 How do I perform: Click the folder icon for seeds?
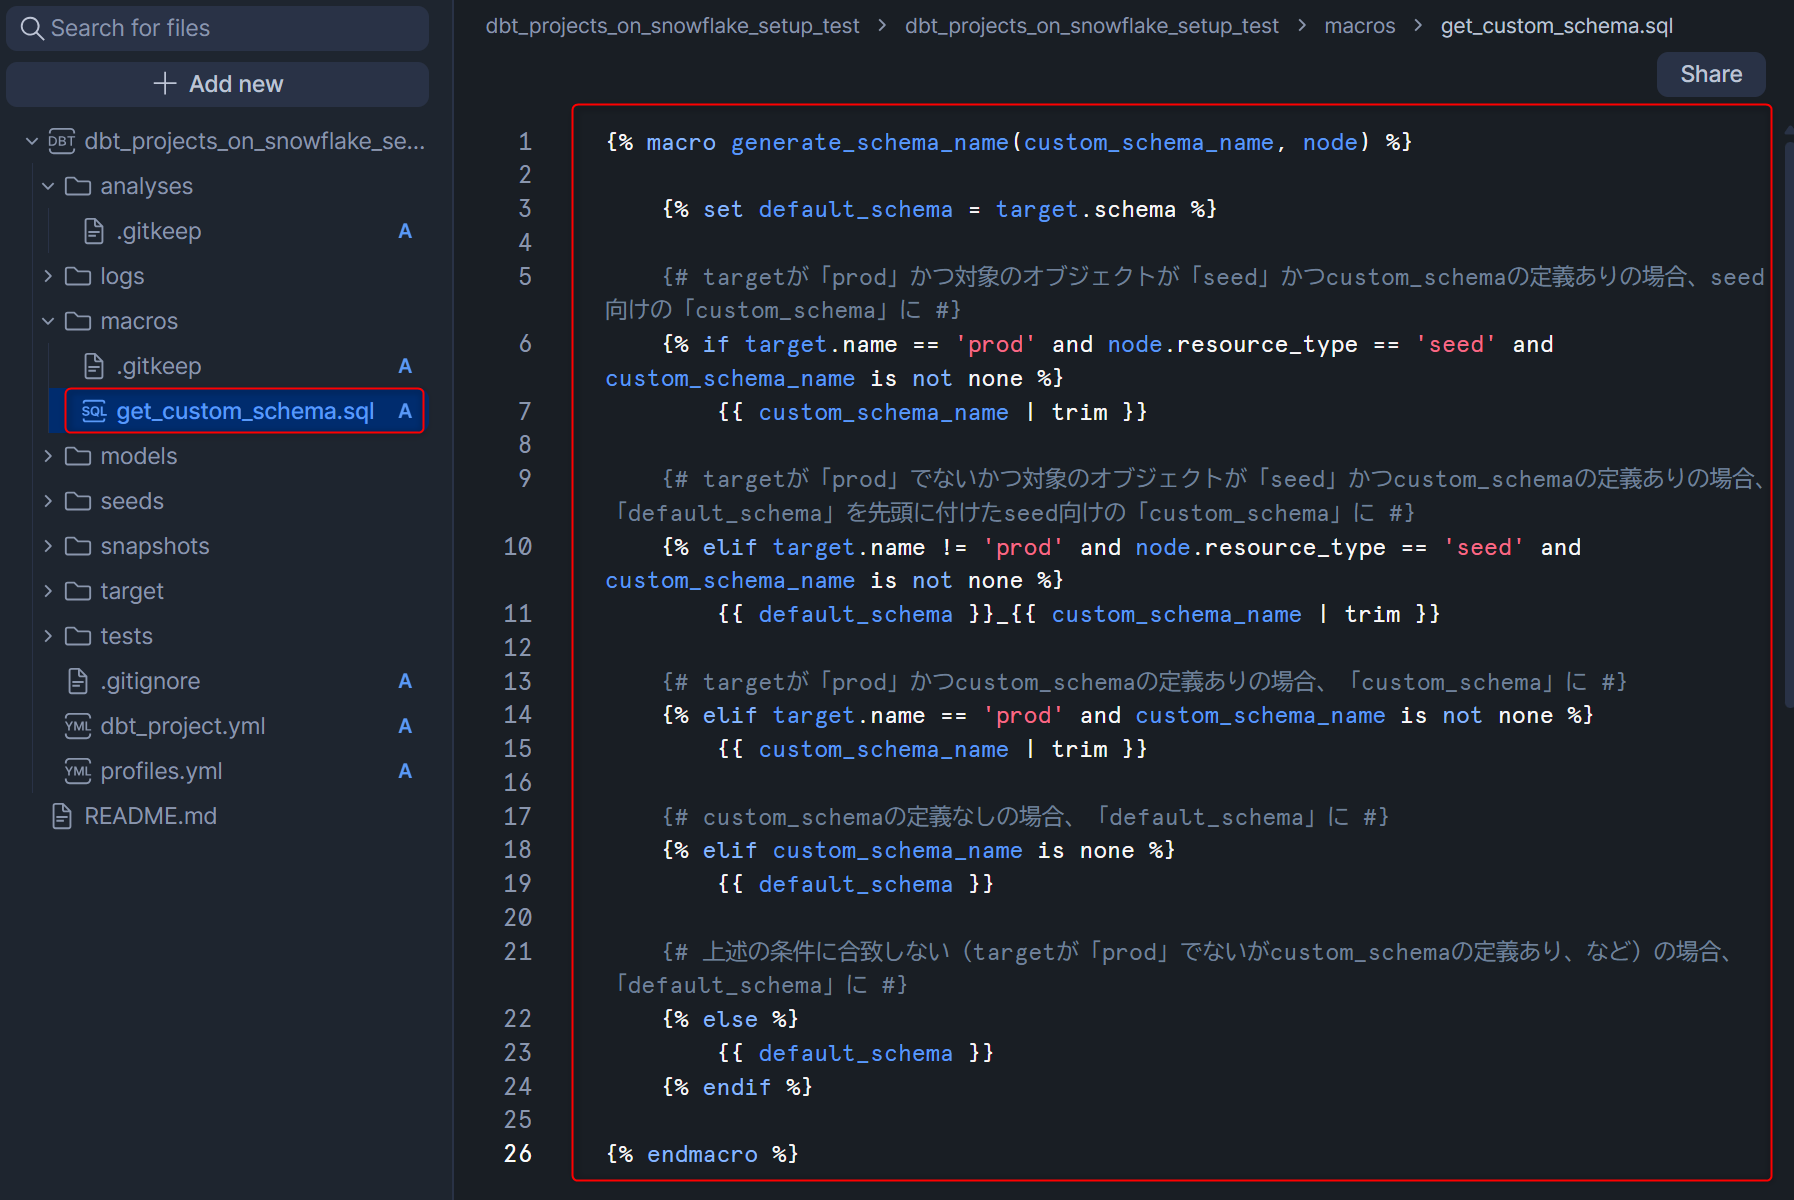coord(78,501)
